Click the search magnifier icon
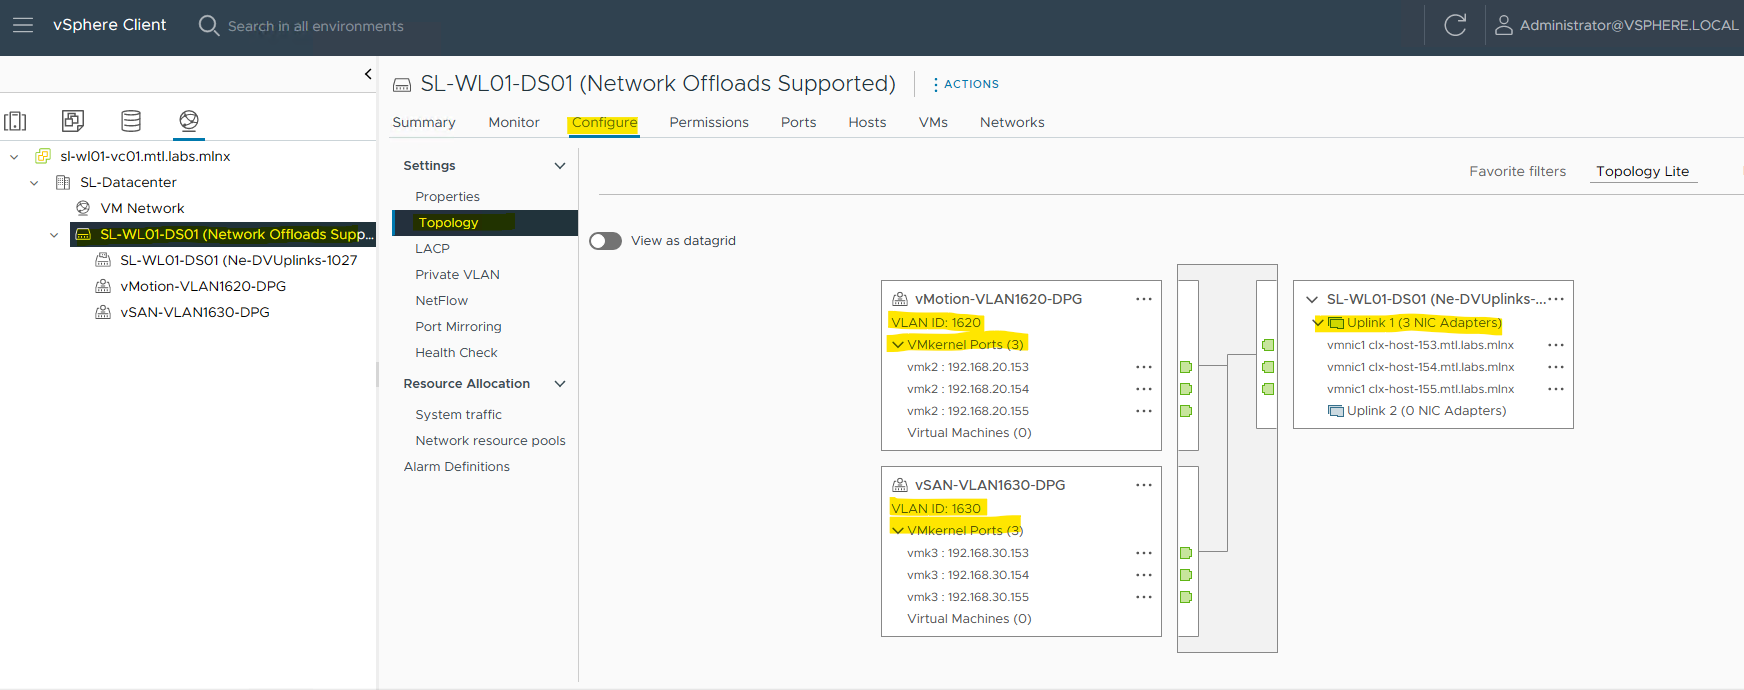Screen dimensions: 1744x690 click(x=209, y=25)
